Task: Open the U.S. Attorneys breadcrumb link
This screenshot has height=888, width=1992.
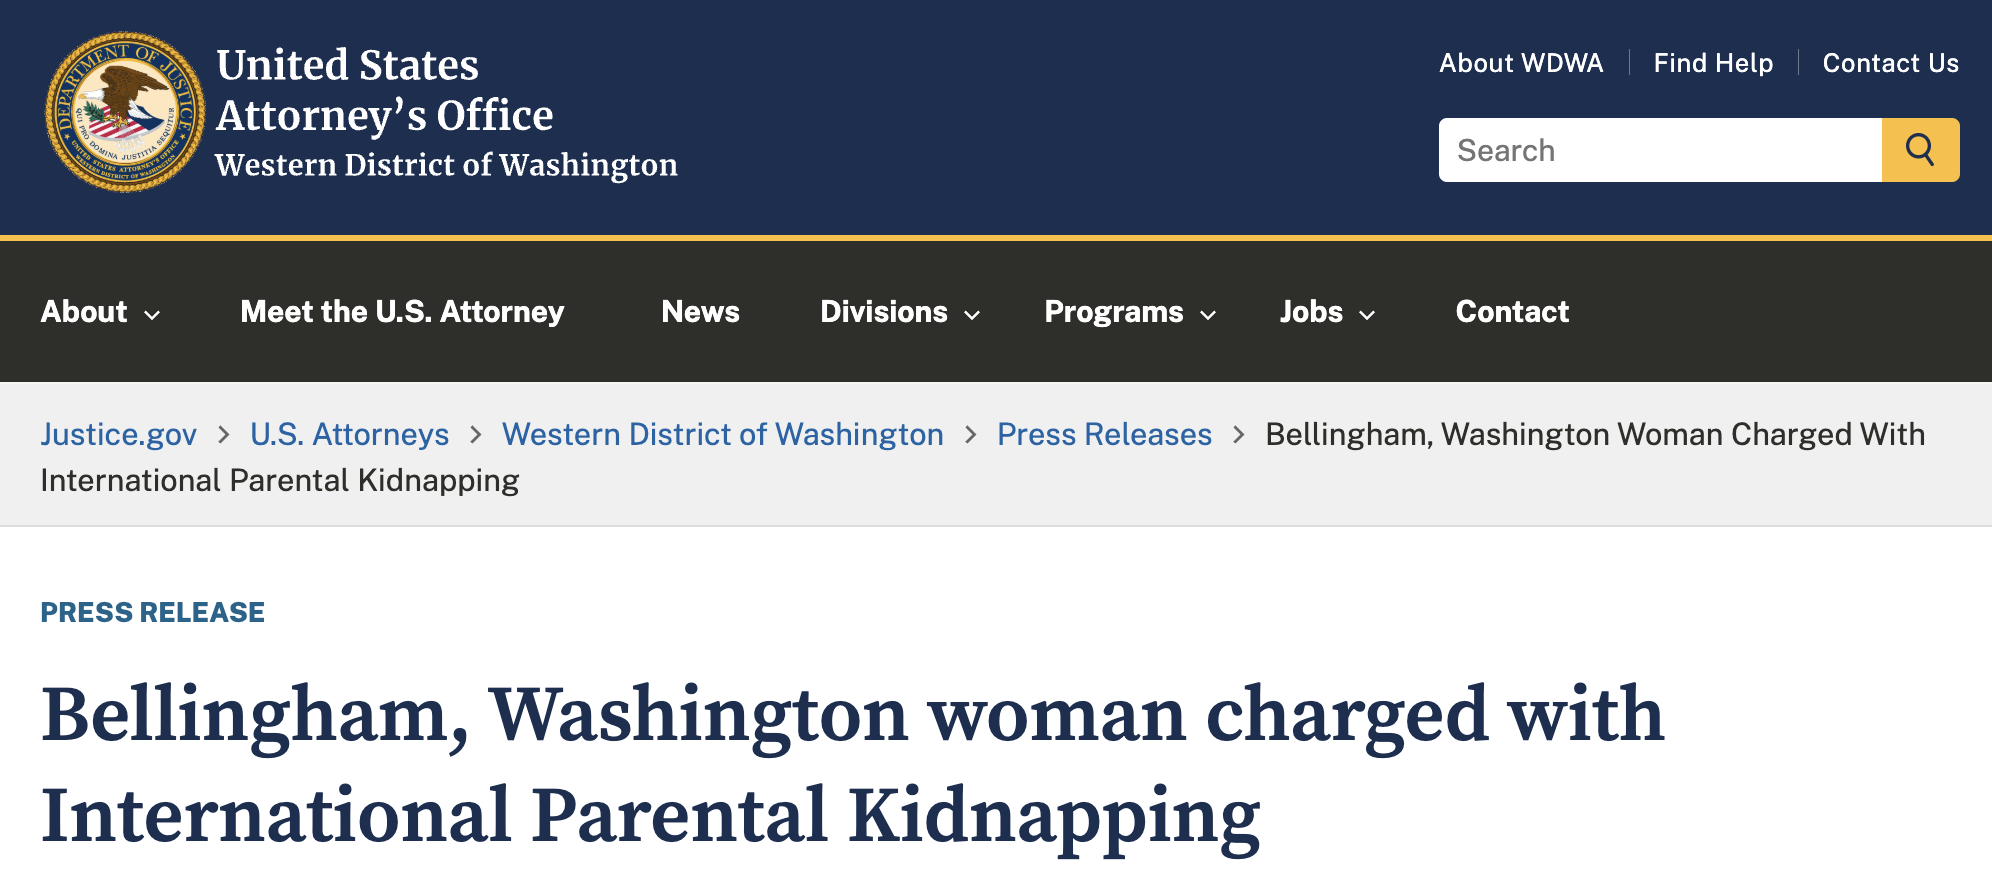Action: pyautogui.click(x=349, y=434)
